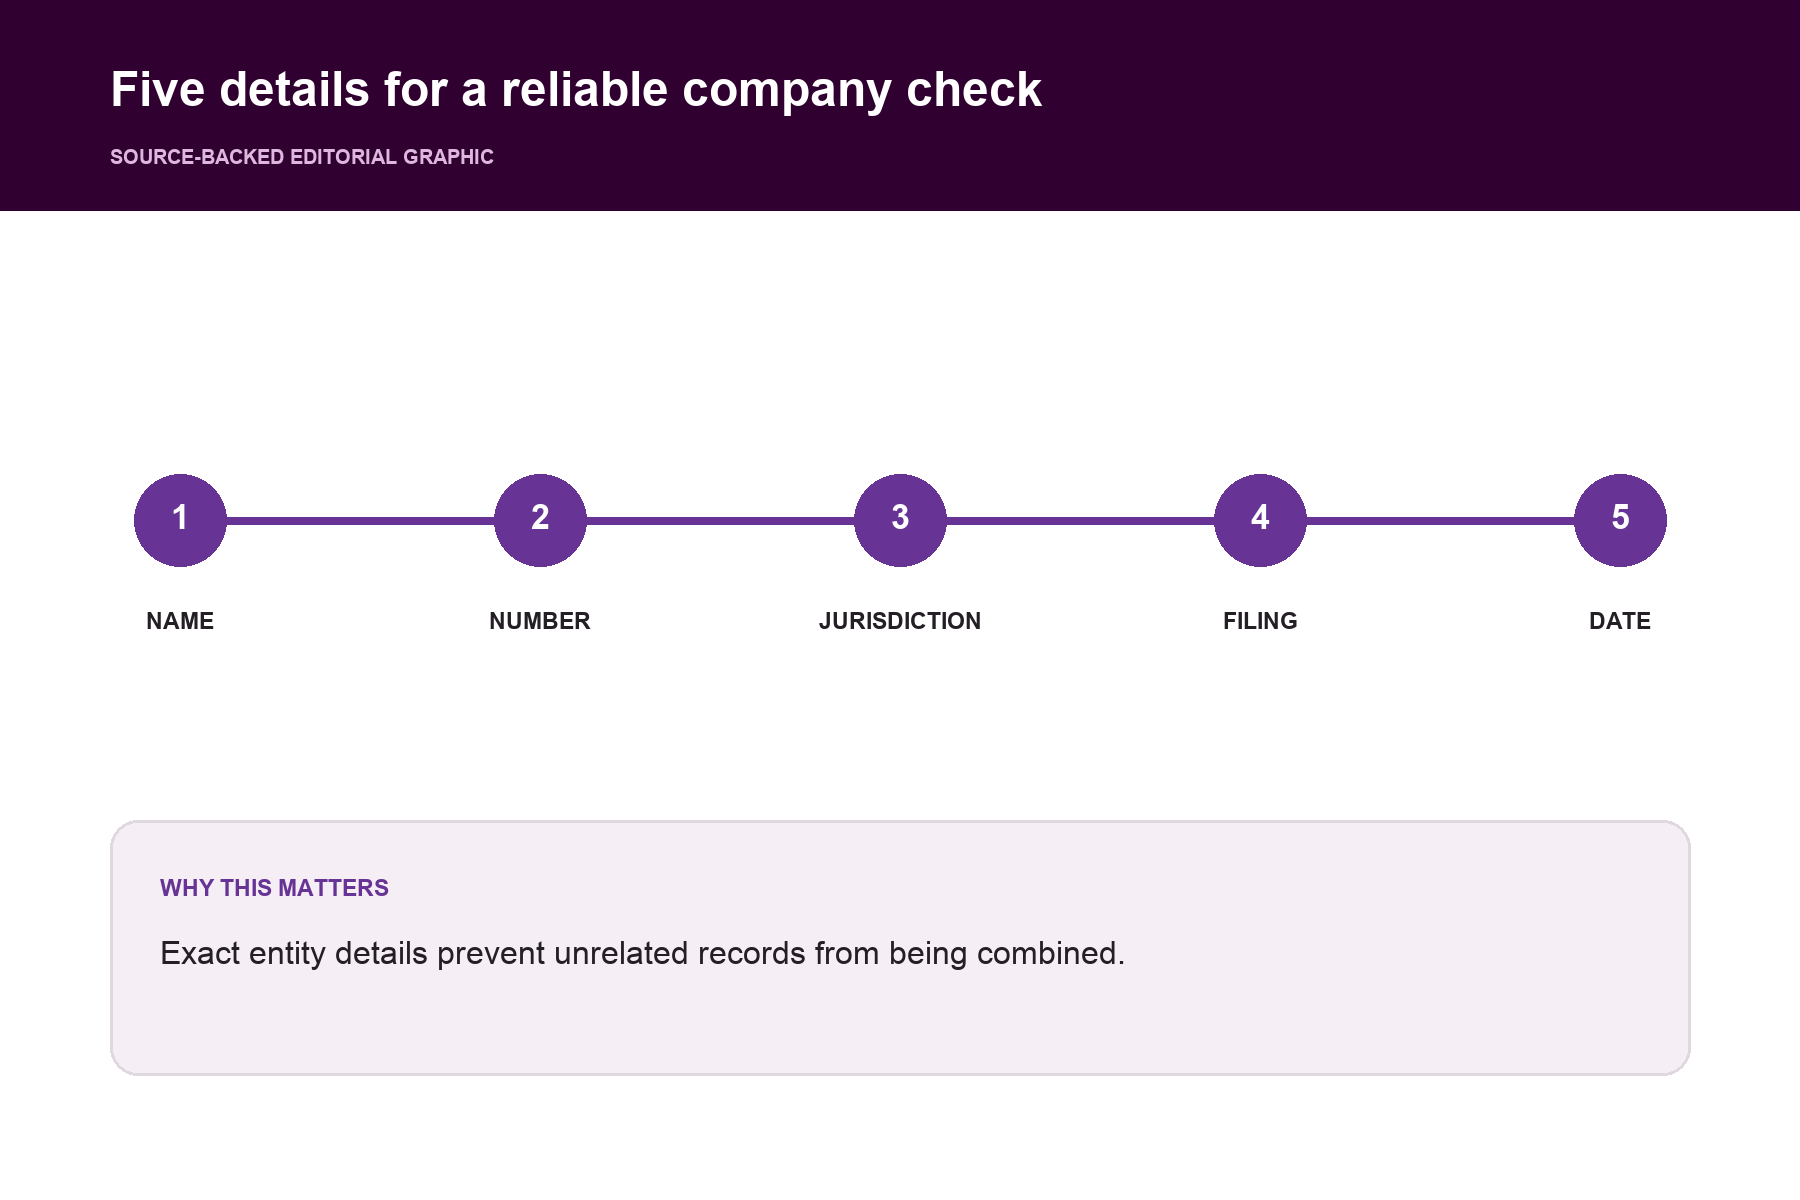
Task: Click the step 2 circle marker
Action: [540, 520]
